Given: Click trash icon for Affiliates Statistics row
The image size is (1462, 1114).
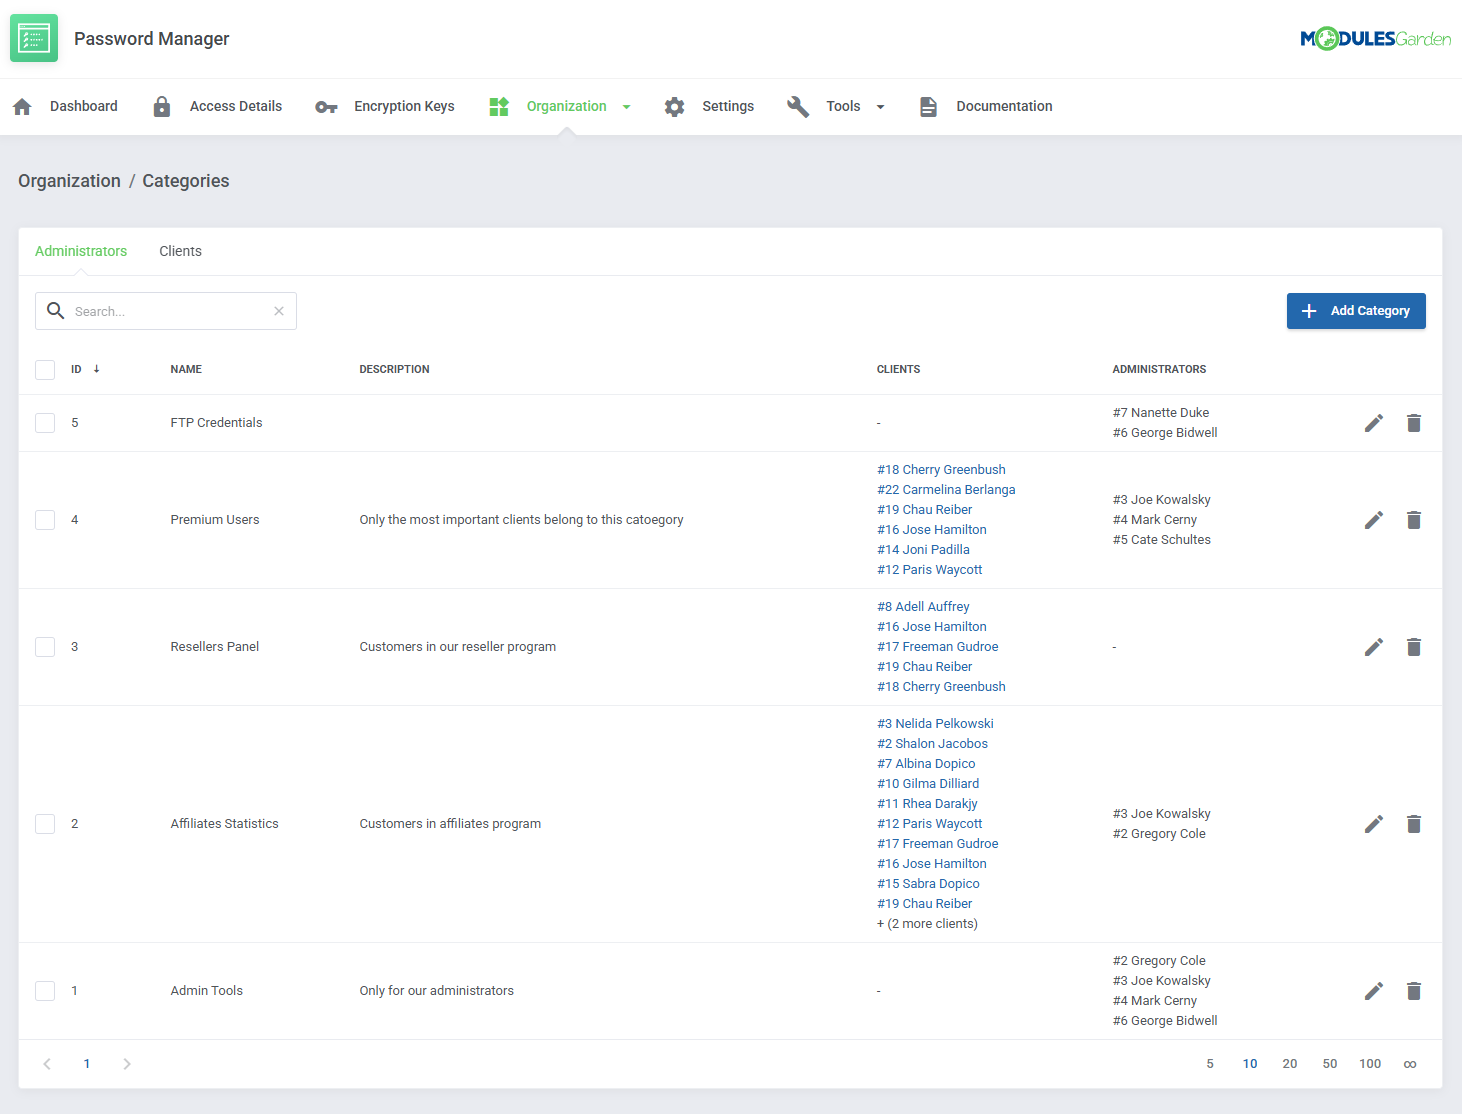Looking at the screenshot, I should pos(1413,824).
